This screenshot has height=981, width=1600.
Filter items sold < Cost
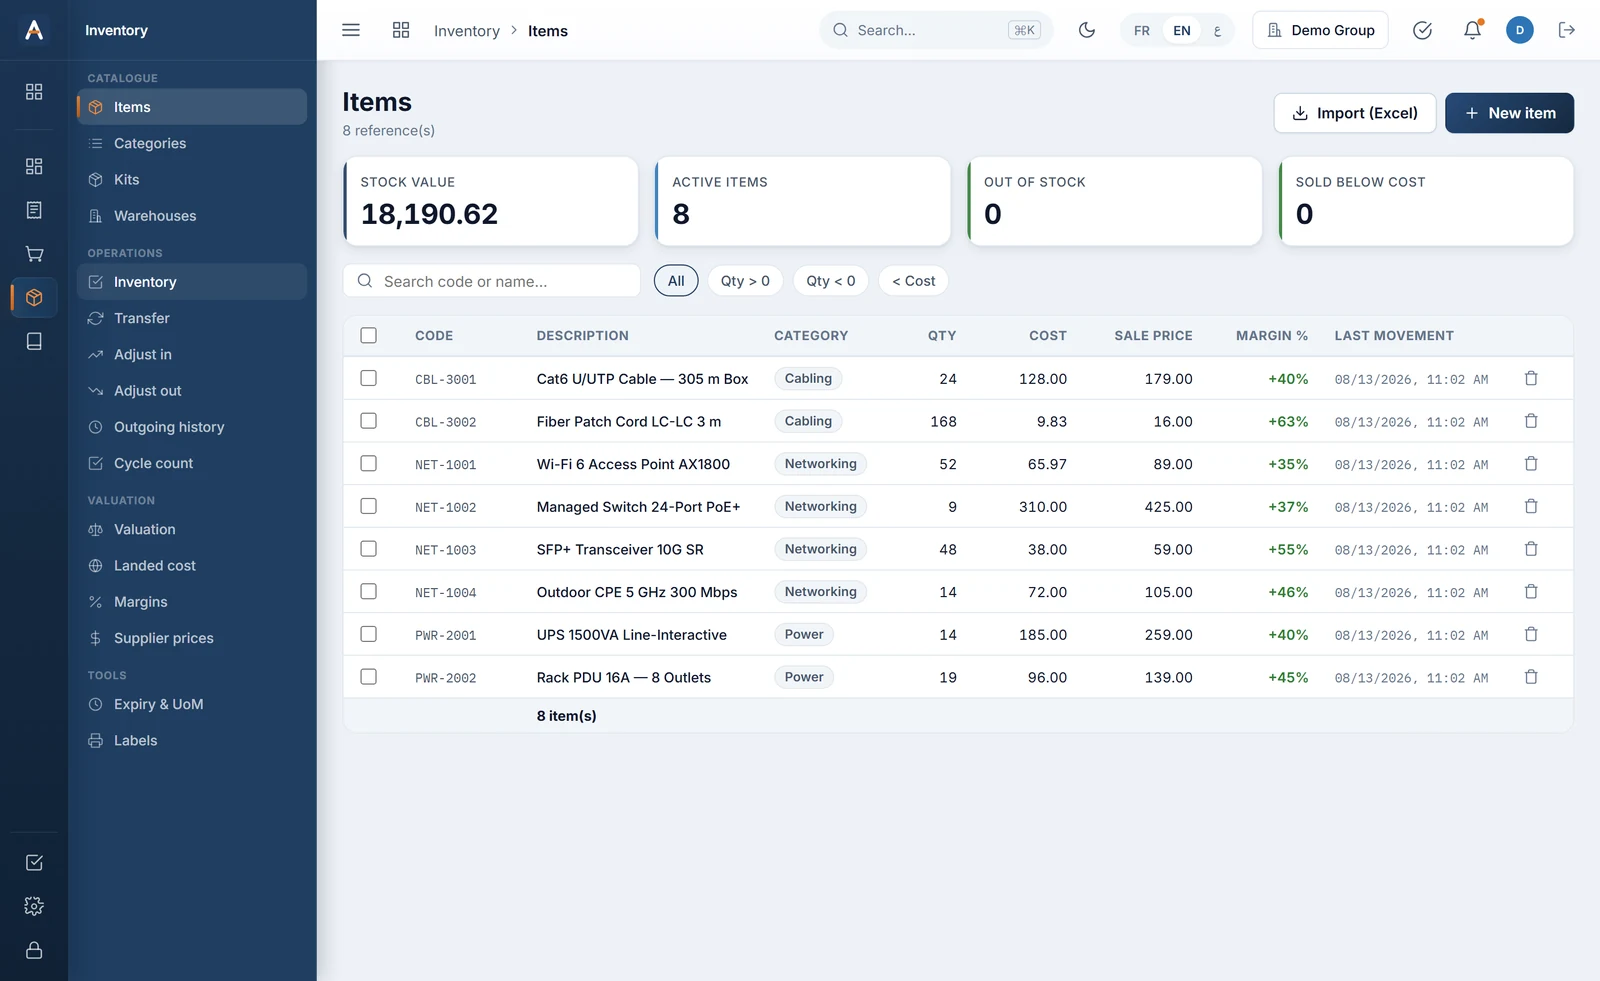[x=913, y=281]
